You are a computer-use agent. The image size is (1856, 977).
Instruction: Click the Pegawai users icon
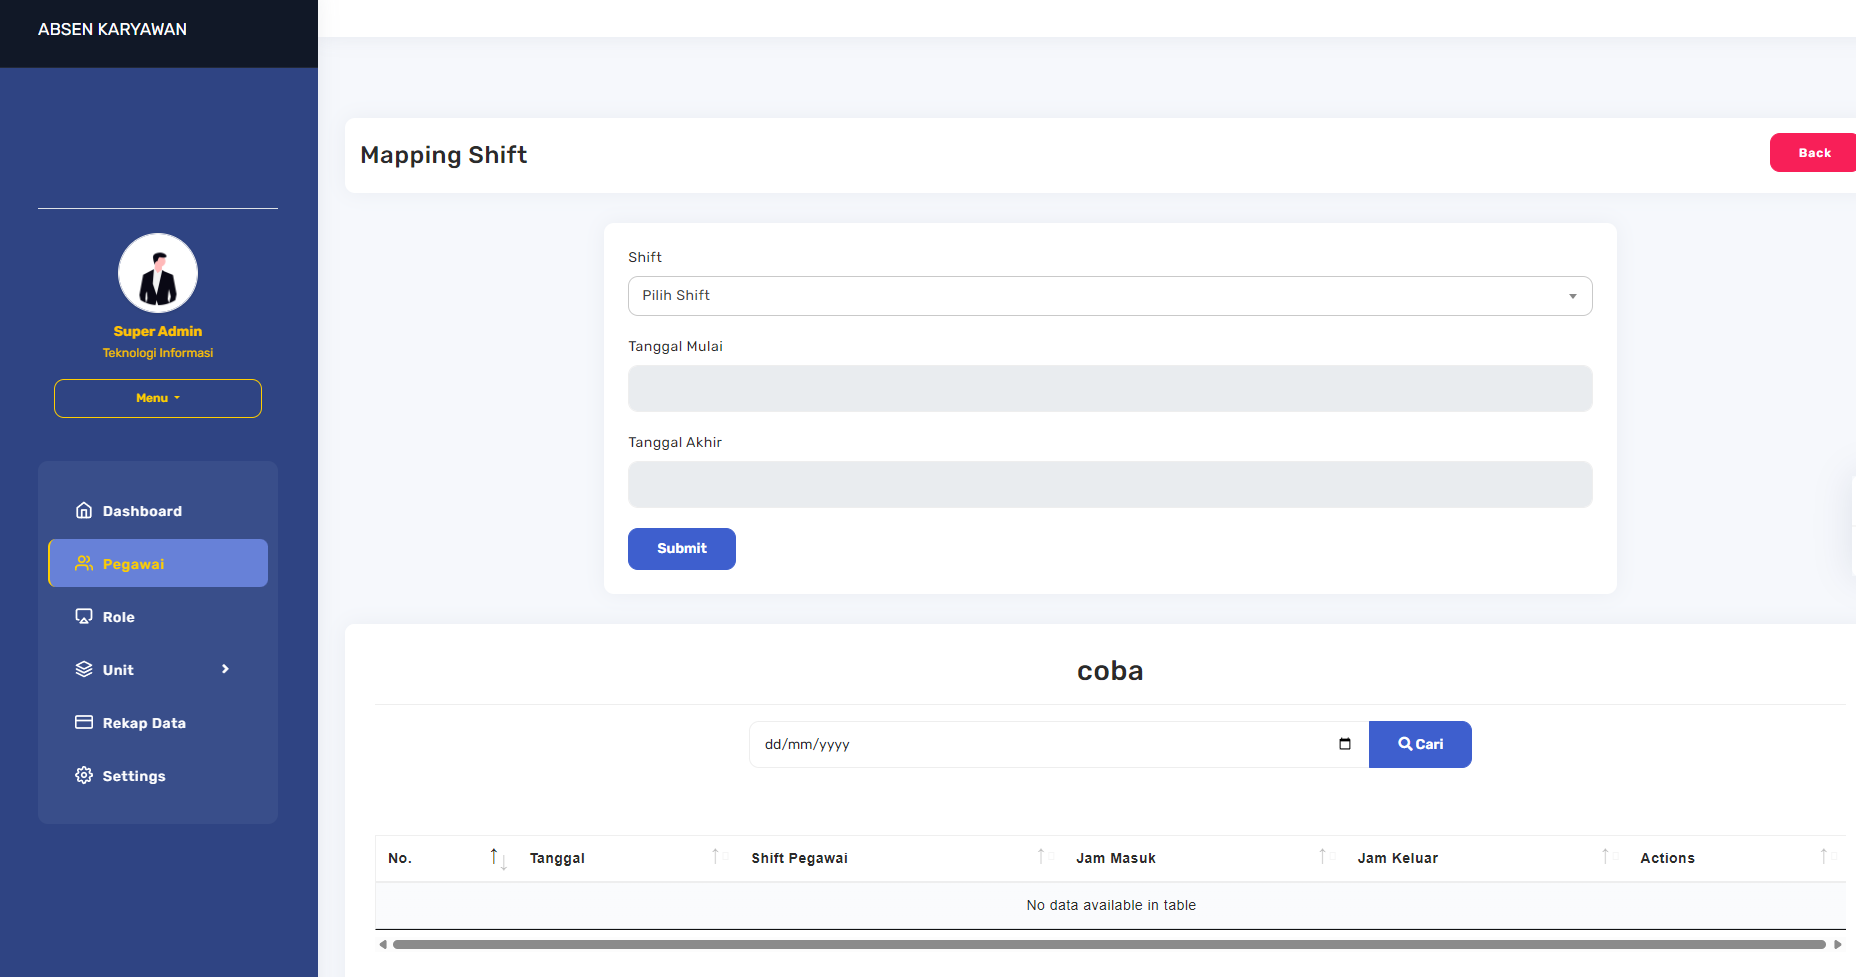[x=84, y=563]
